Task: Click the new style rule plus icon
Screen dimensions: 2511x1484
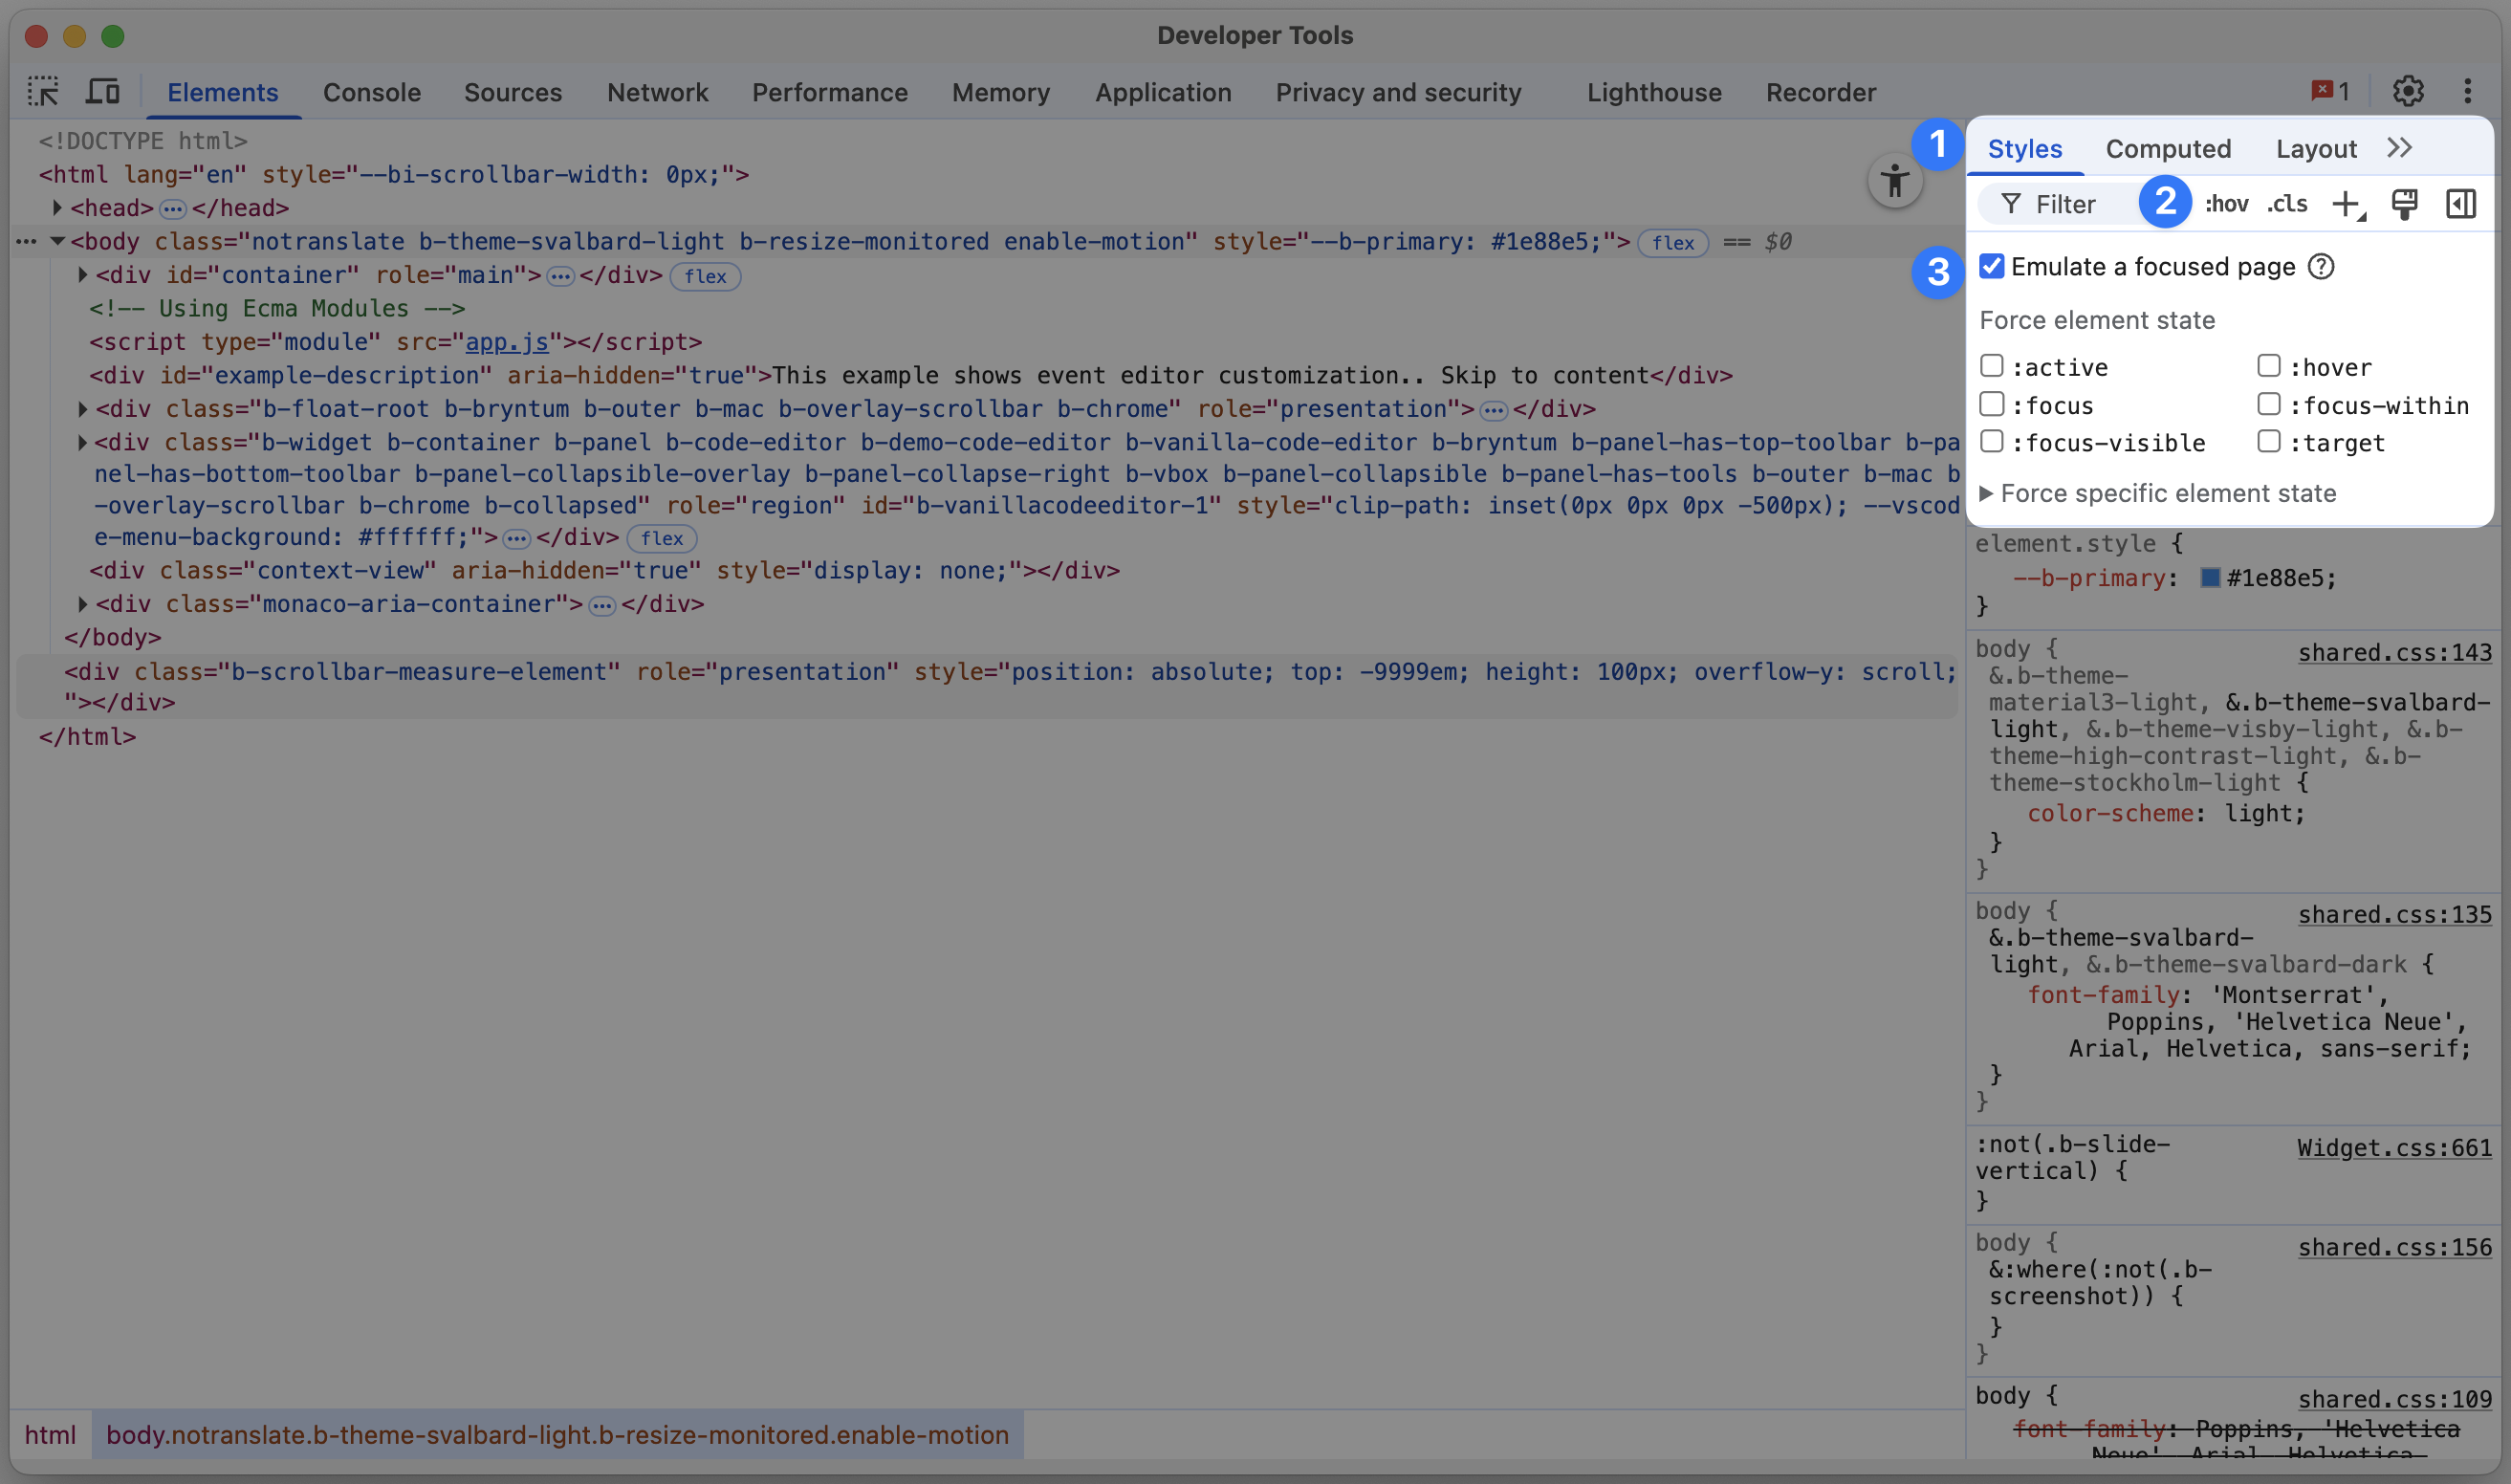Action: pos(2346,205)
